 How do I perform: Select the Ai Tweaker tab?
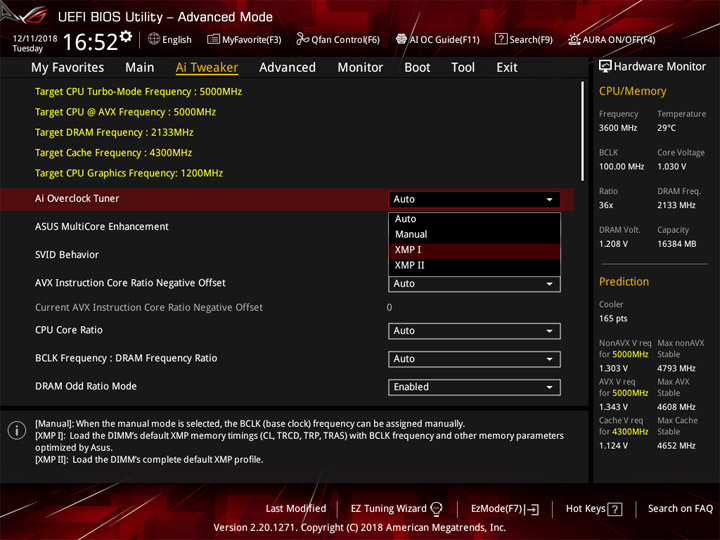(207, 68)
